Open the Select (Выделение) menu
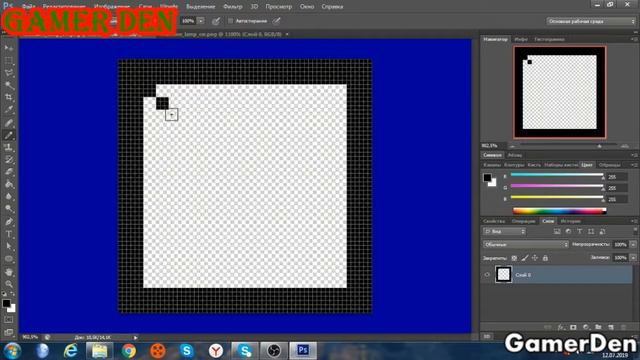This screenshot has width=640, height=360. [x=200, y=7]
